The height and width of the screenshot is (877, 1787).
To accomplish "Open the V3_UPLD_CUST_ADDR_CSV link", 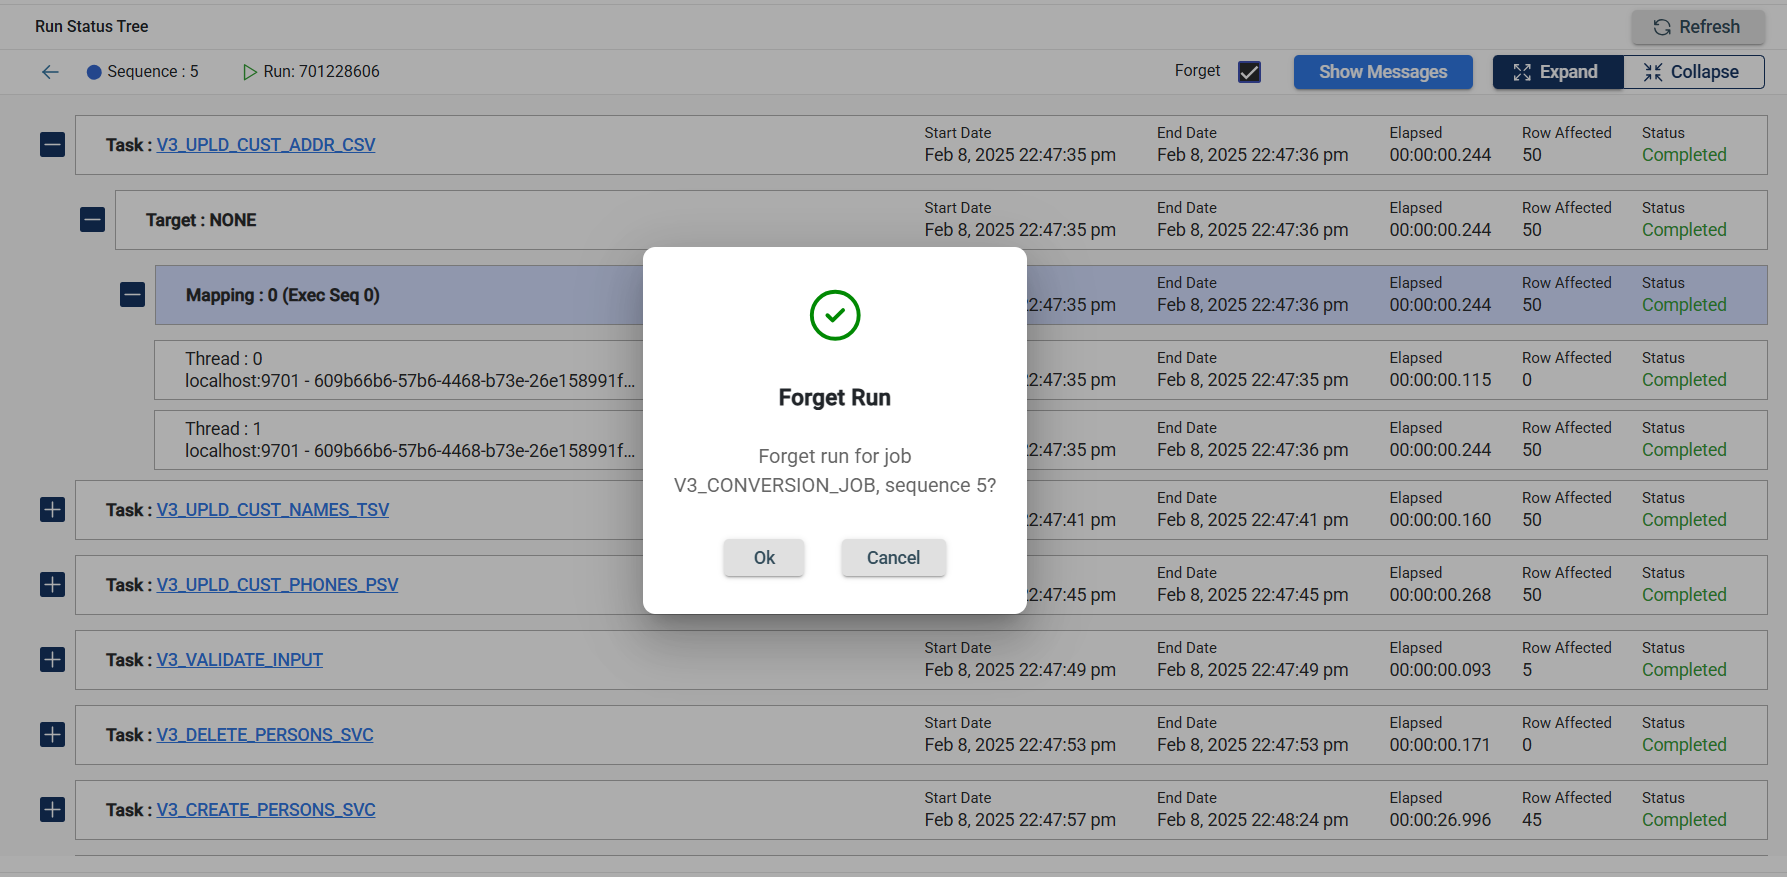I will (x=266, y=145).
